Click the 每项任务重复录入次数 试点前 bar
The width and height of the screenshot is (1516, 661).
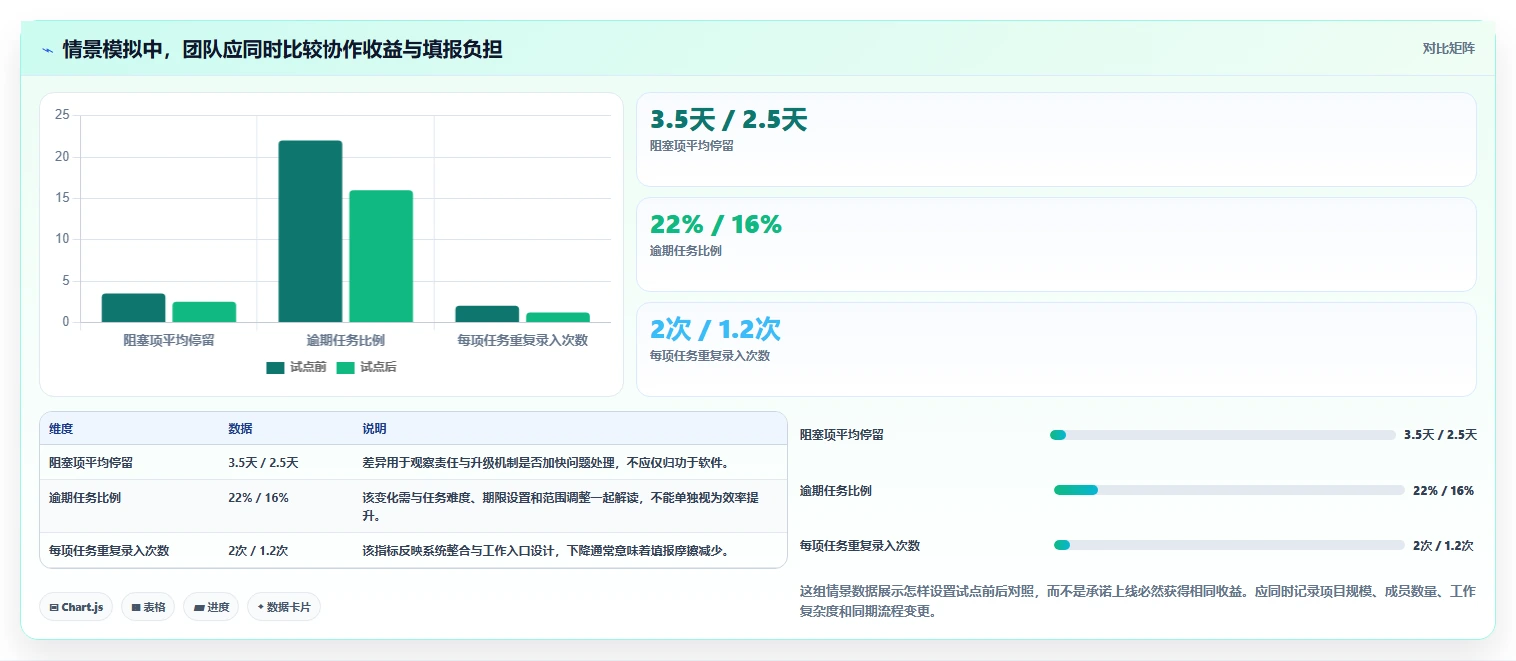[x=487, y=314]
